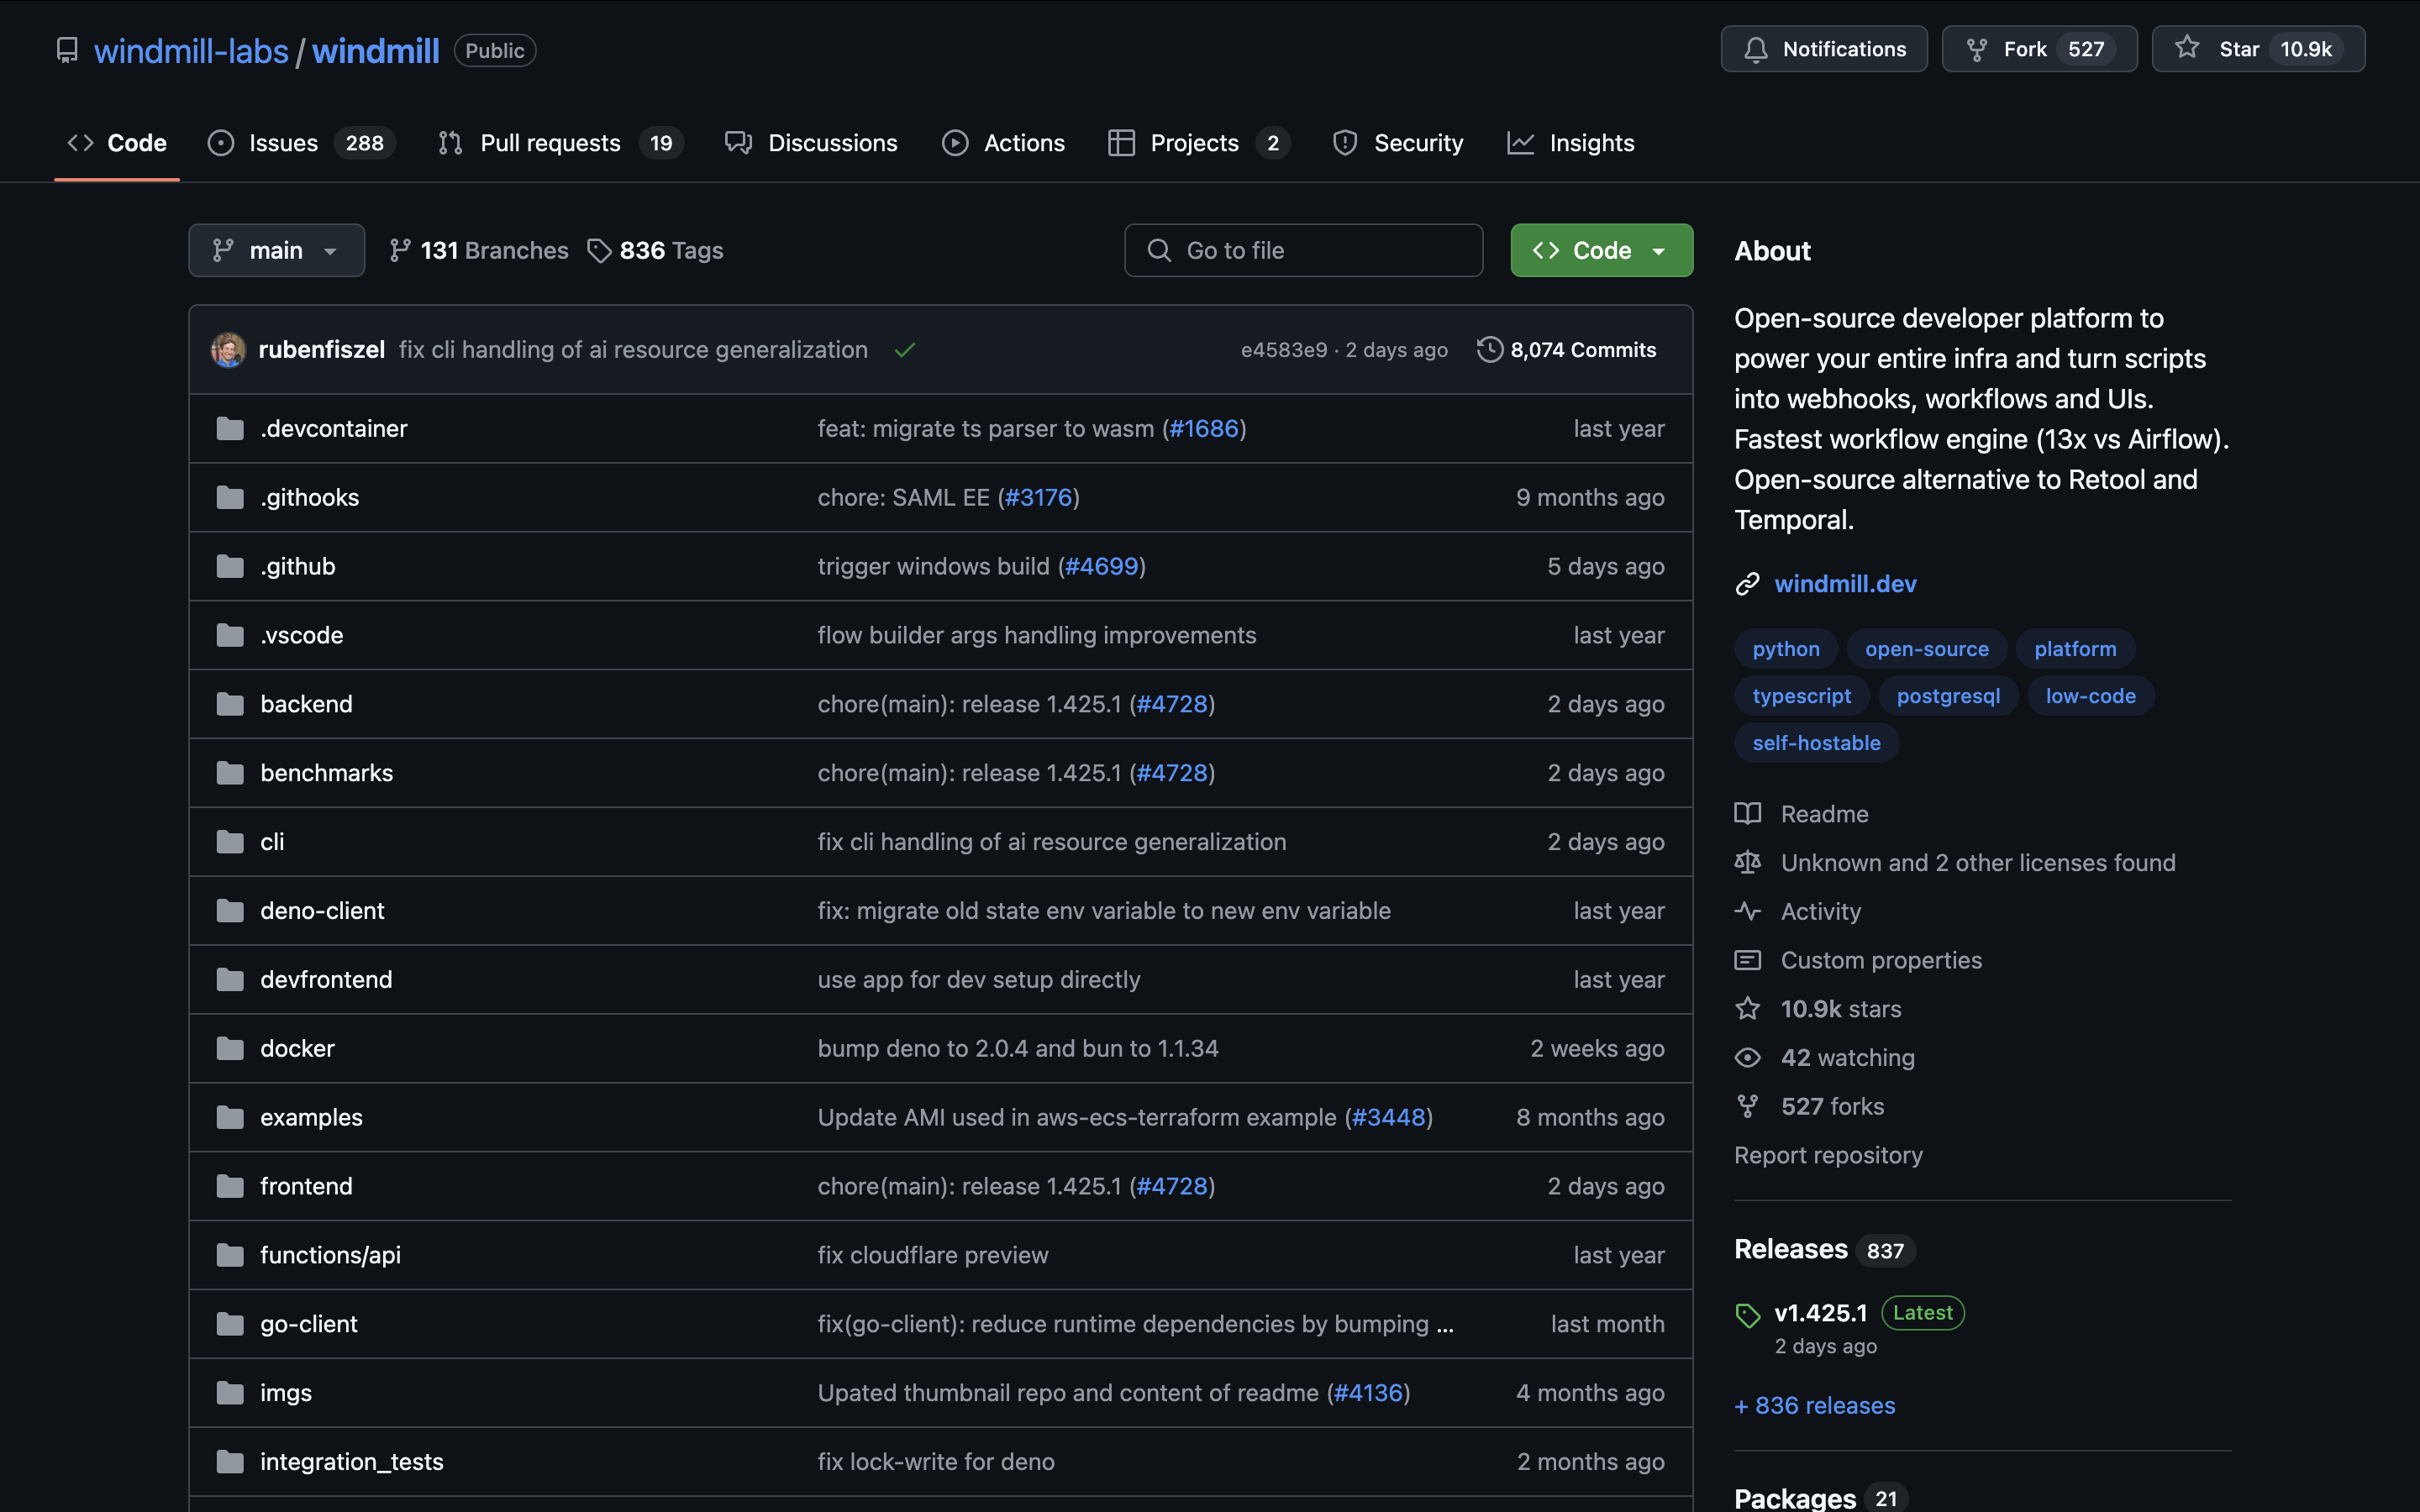Click the + 836 releases link
Screen dimensions: 2420x1512
pyautogui.click(x=1815, y=1406)
